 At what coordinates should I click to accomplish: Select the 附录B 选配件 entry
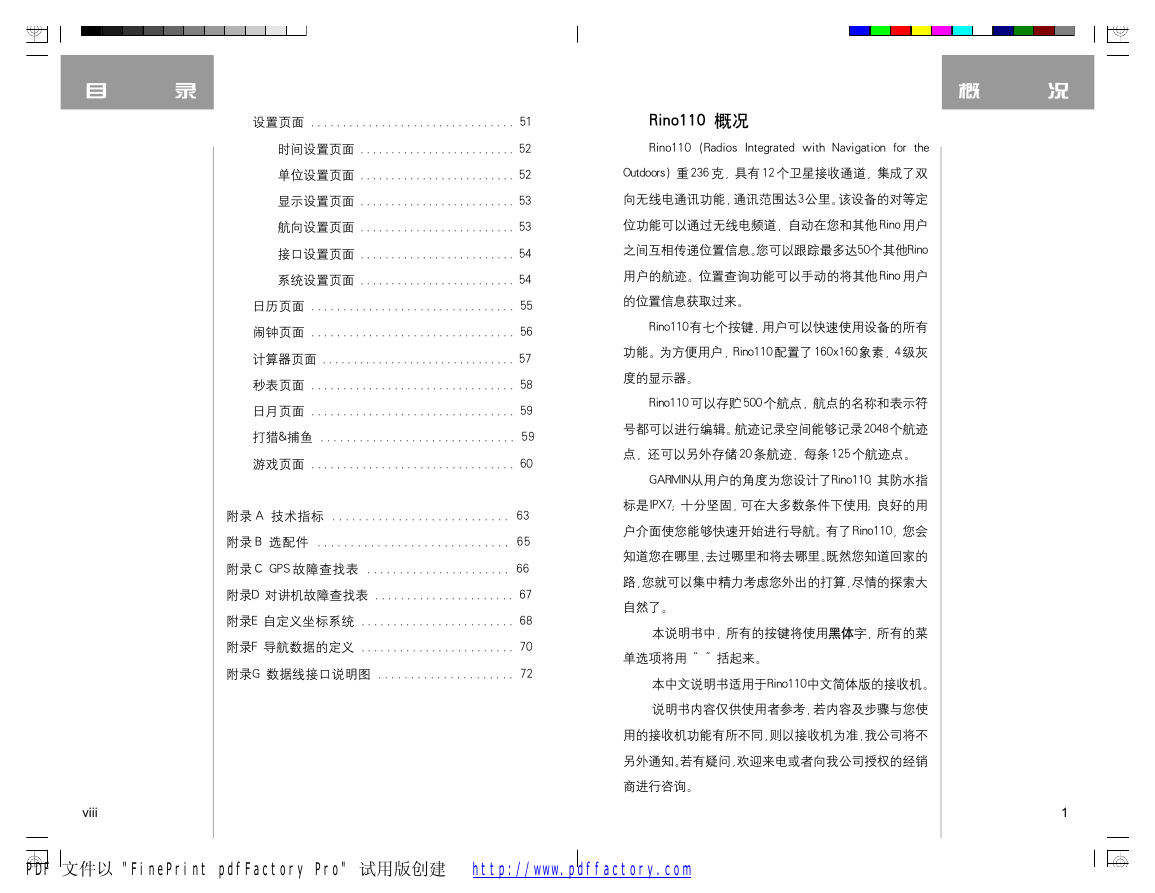pyautogui.click(x=378, y=542)
